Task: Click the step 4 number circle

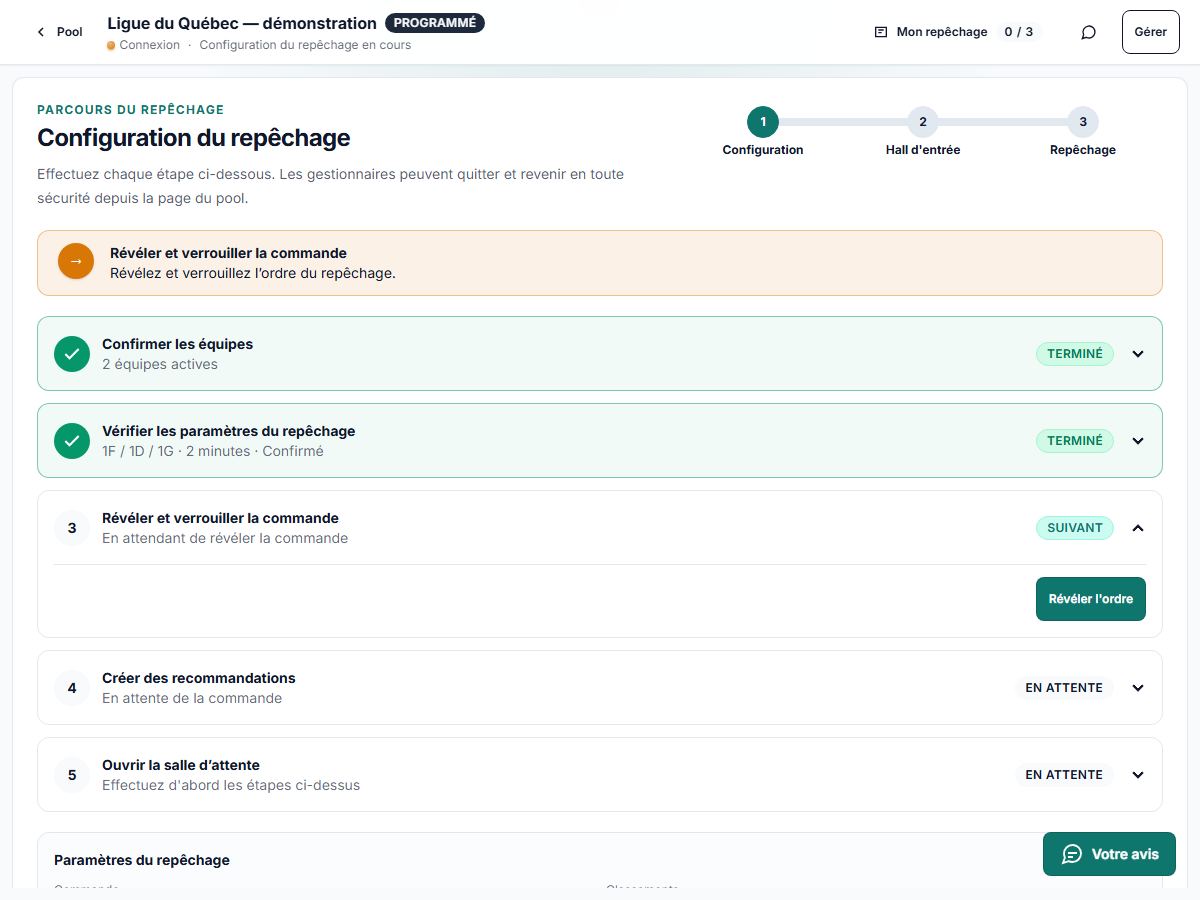Action: [x=72, y=688]
